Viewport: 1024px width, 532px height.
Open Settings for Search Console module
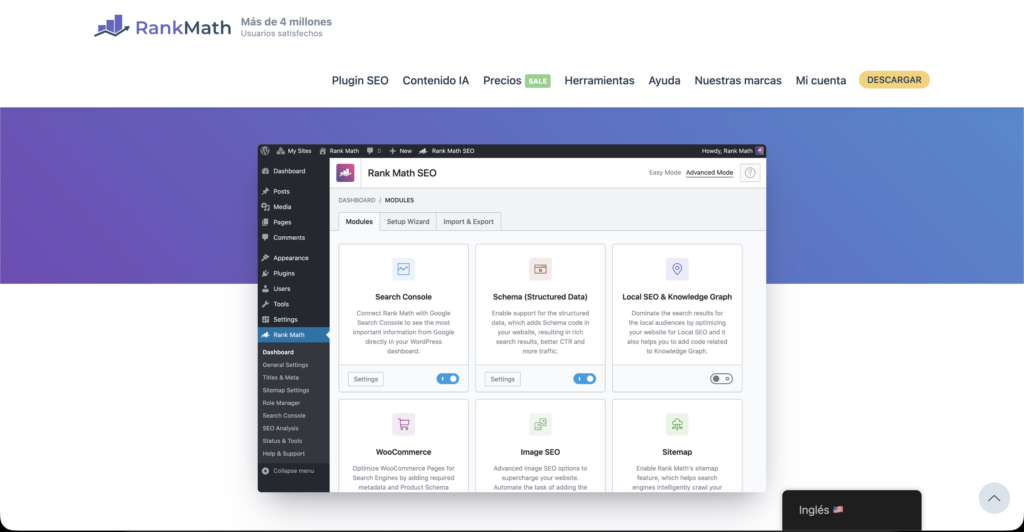[x=366, y=379]
